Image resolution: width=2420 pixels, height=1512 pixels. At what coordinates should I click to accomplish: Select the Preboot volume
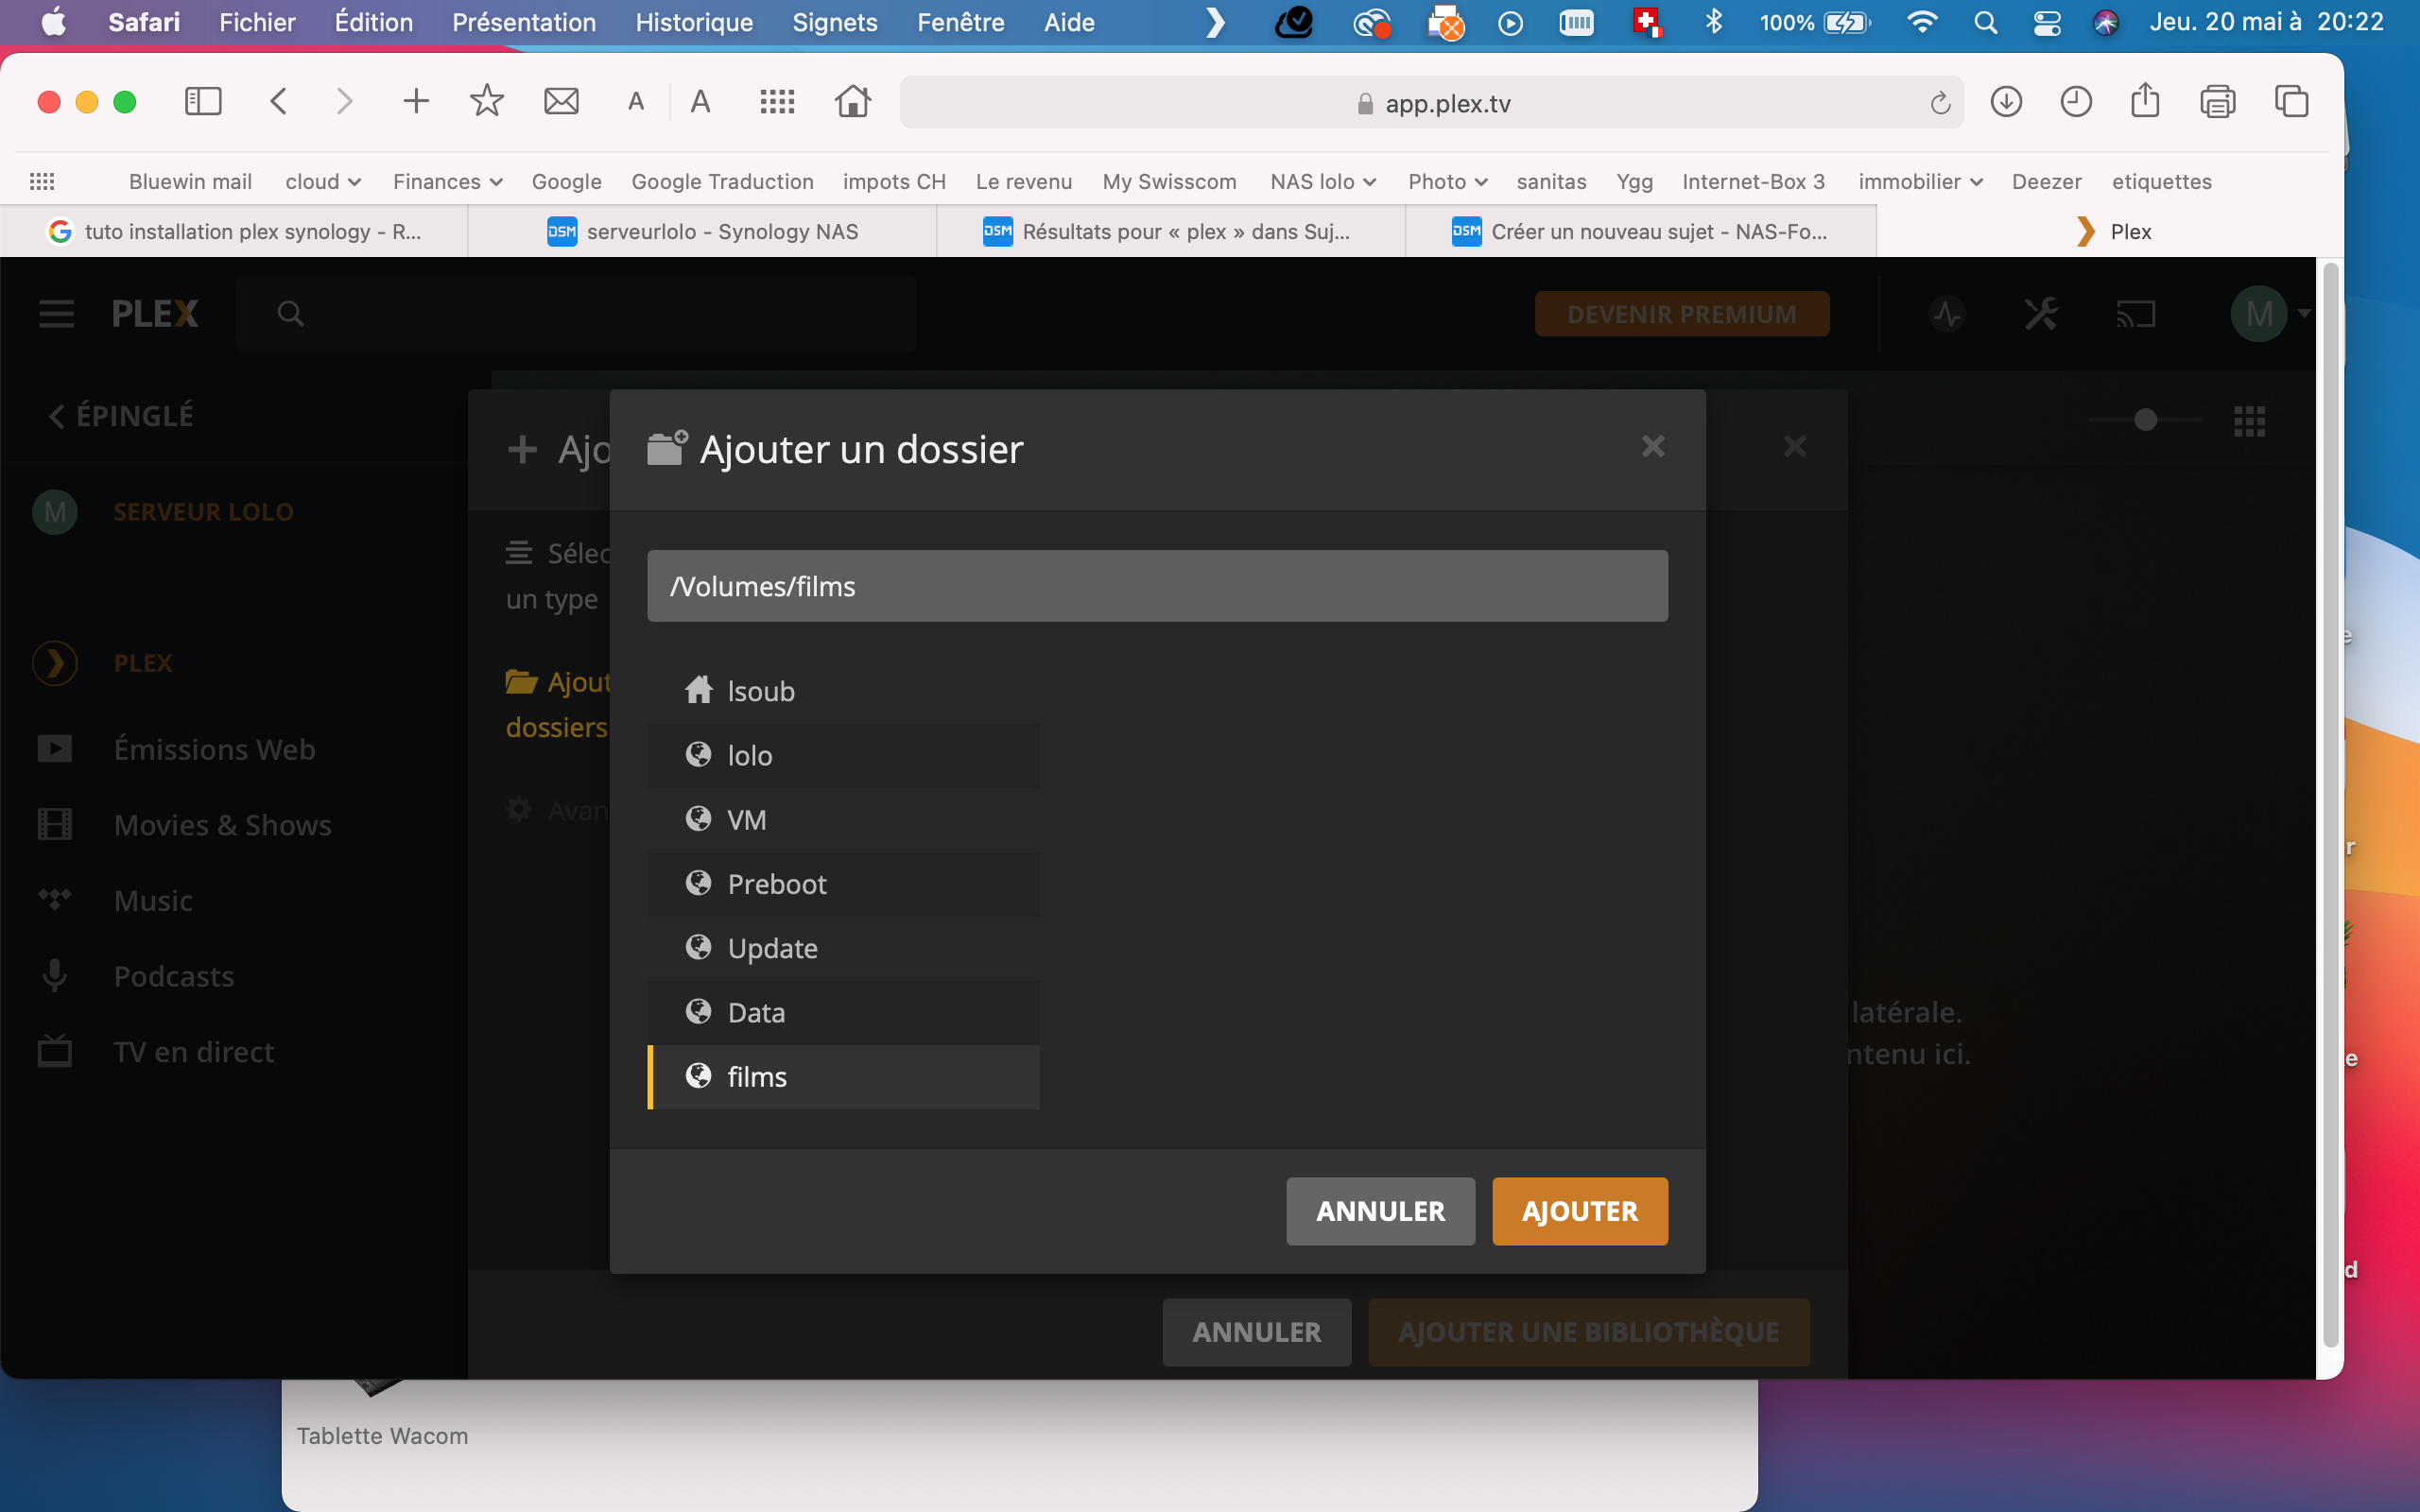click(x=843, y=884)
